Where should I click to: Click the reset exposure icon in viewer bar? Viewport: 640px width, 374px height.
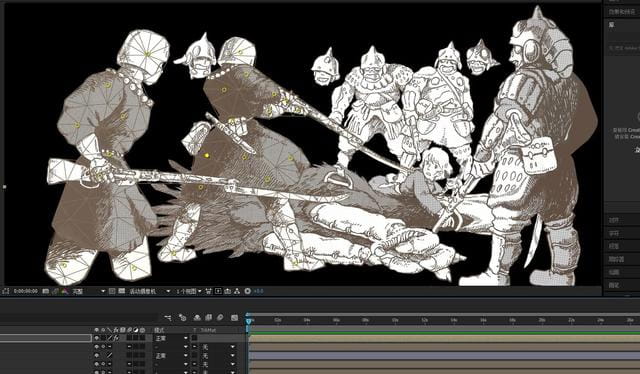pyautogui.click(x=247, y=291)
